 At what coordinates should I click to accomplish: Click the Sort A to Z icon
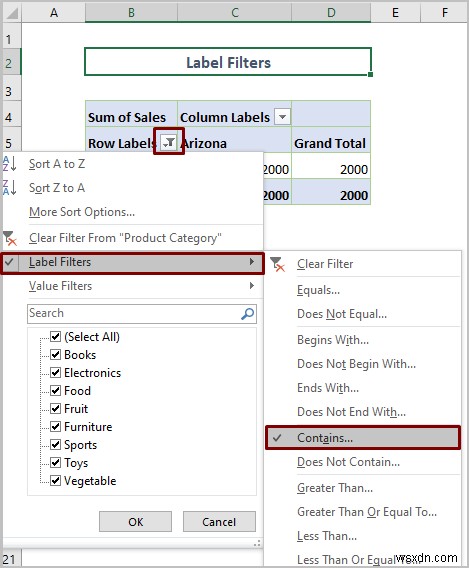[9, 163]
